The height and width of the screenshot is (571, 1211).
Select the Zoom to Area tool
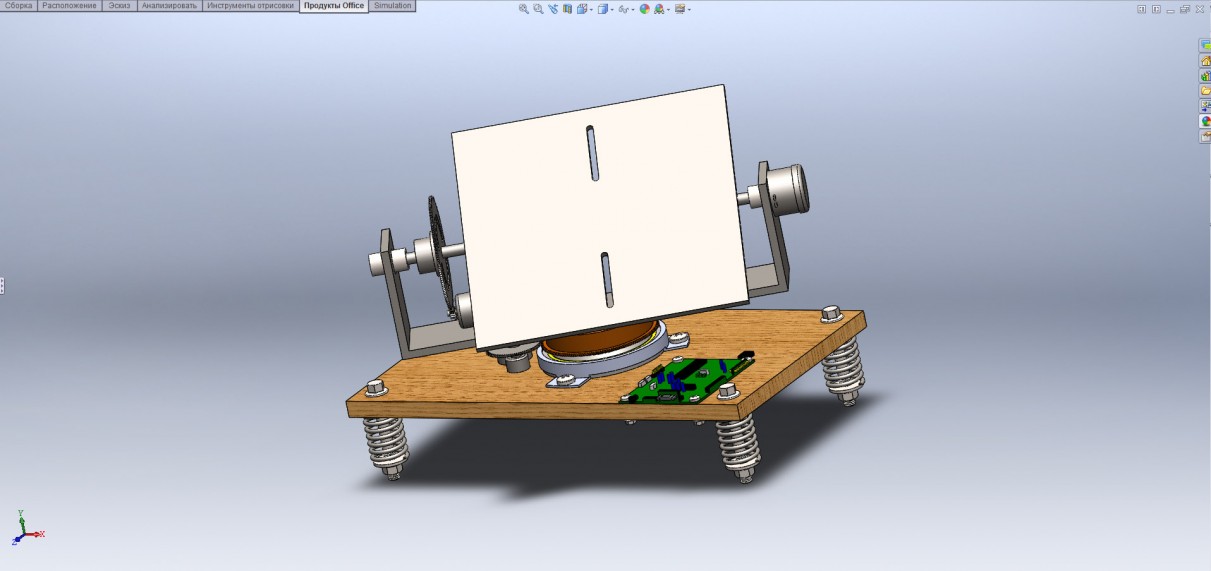(538, 9)
